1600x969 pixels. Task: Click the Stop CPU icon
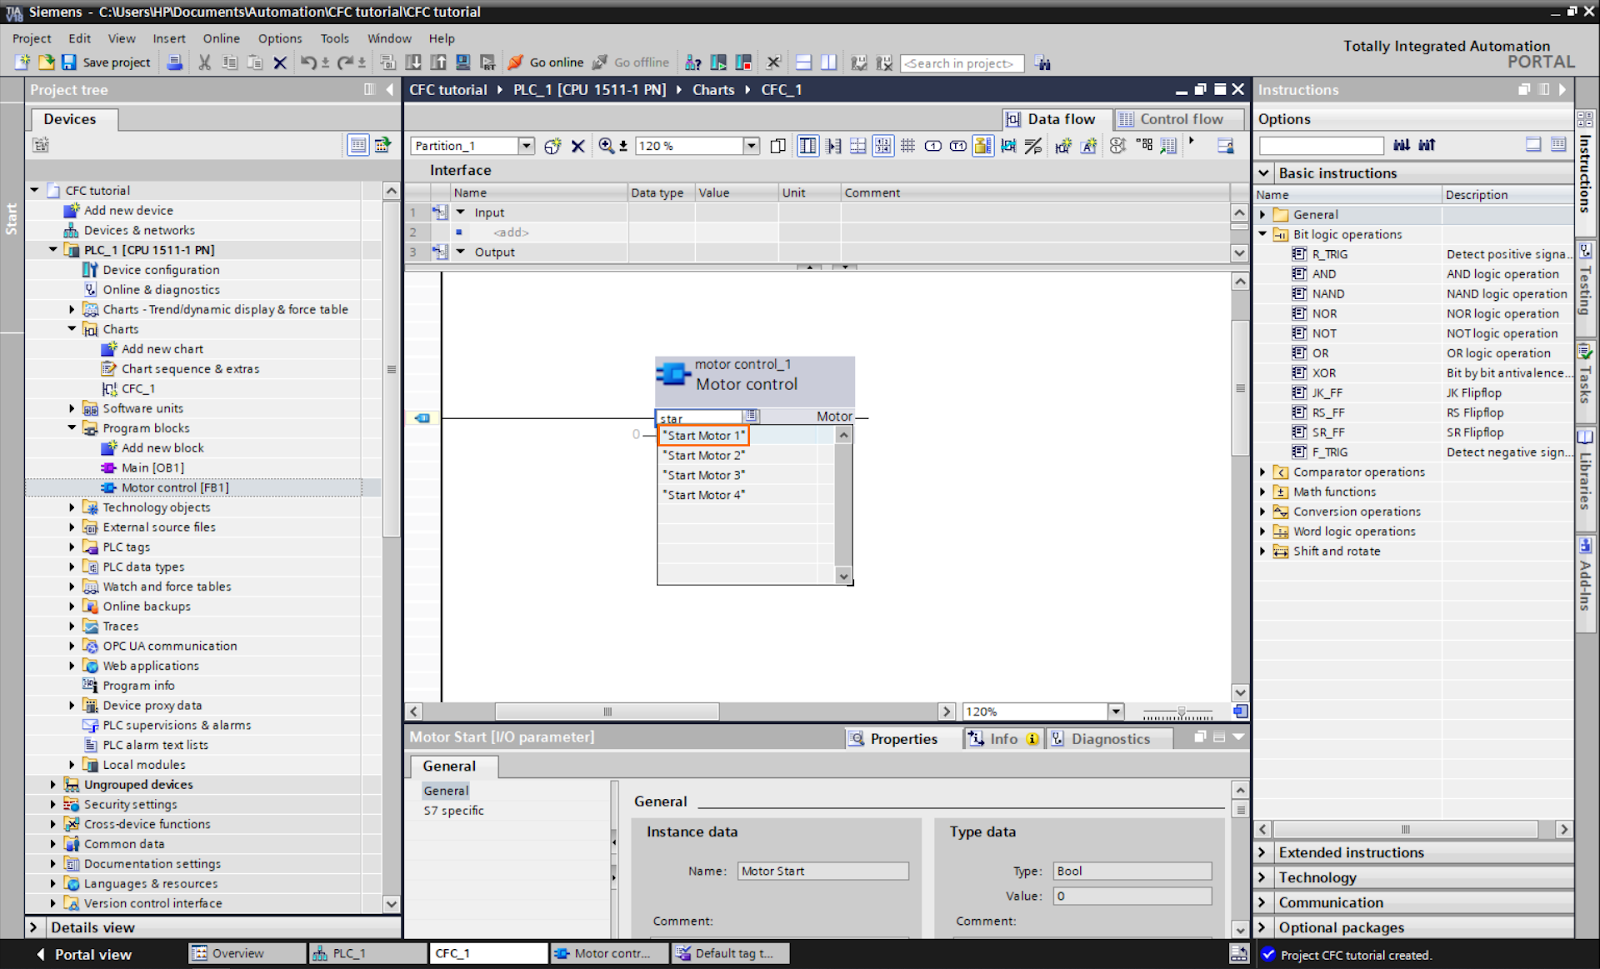[743, 62]
